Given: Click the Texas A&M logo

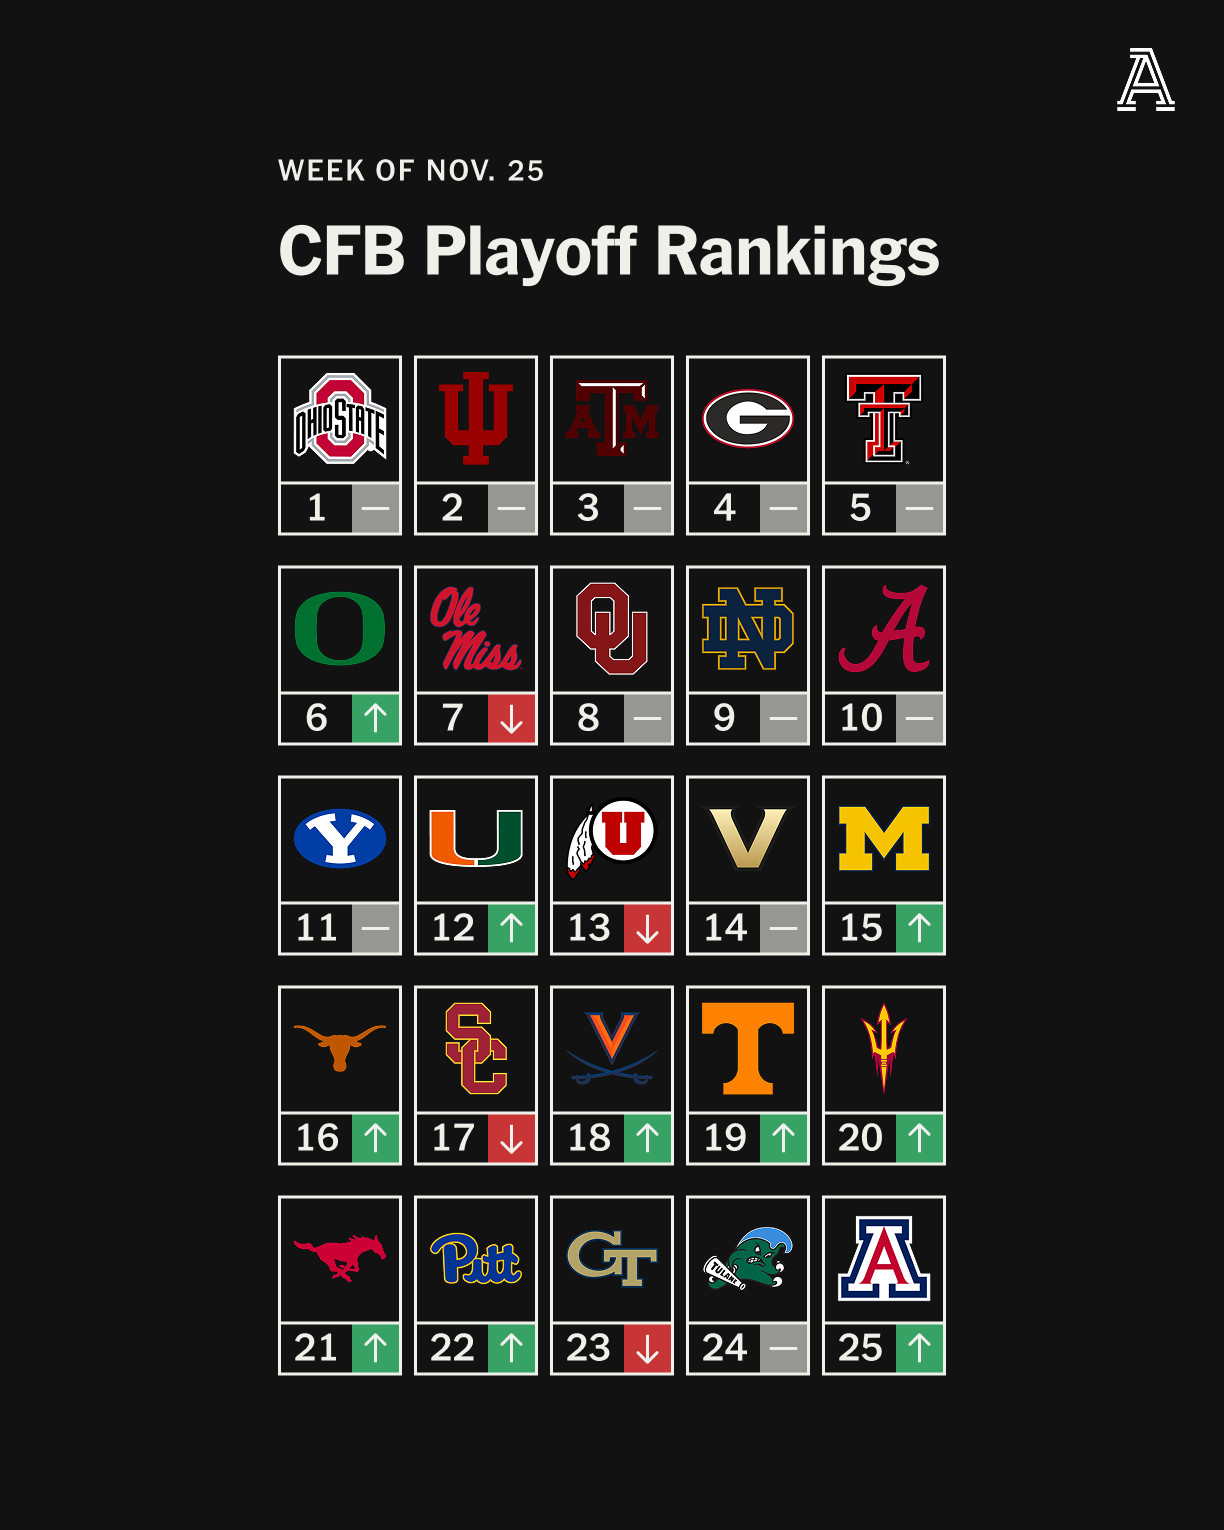Looking at the screenshot, I should [612, 419].
